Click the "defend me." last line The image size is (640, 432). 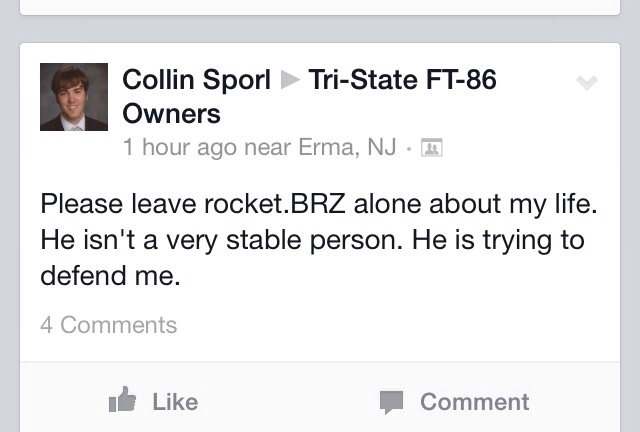coord(110,275)
